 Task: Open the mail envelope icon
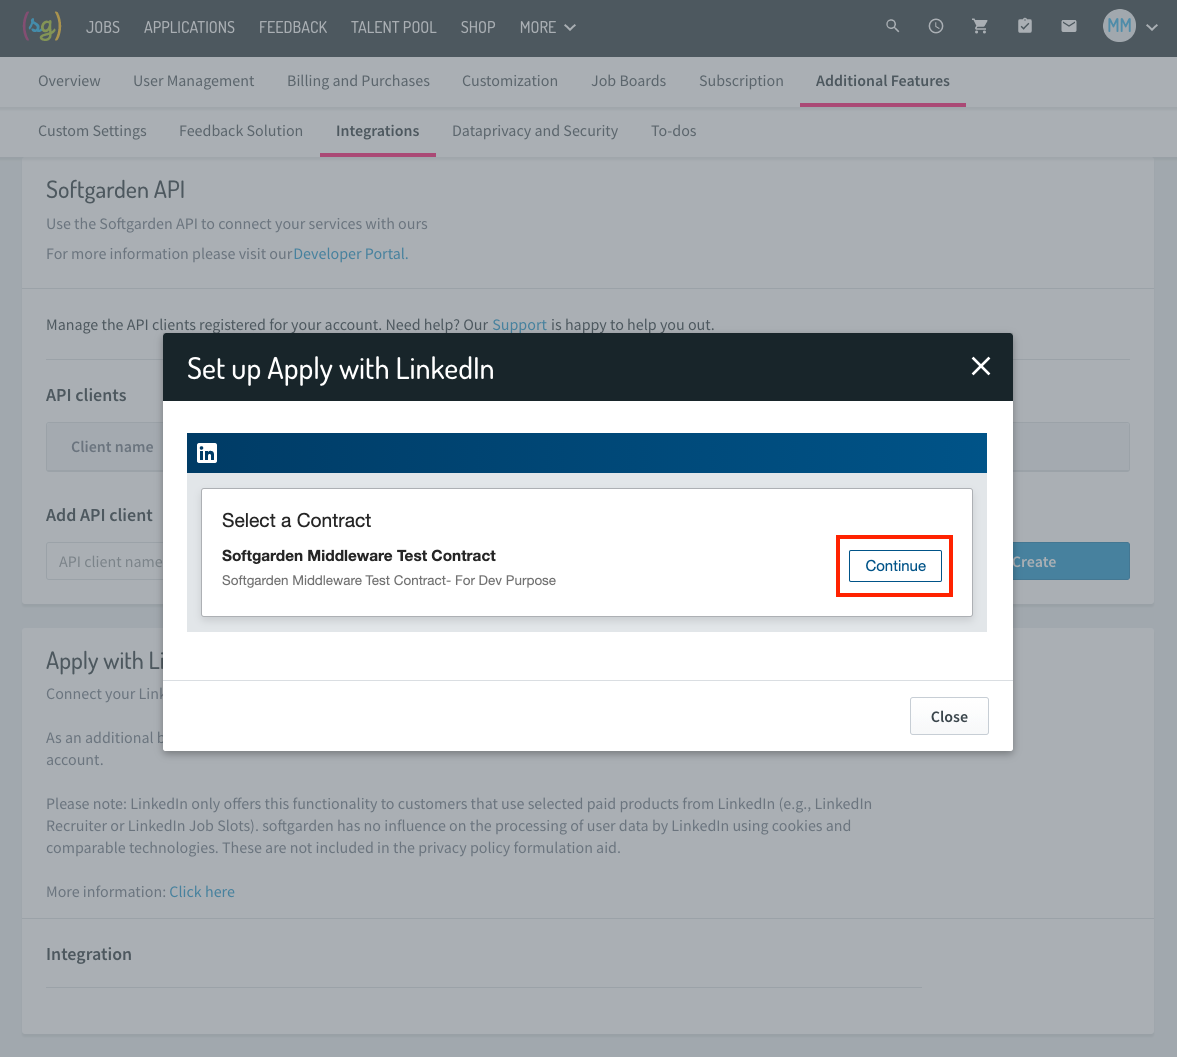point(1069,26)
